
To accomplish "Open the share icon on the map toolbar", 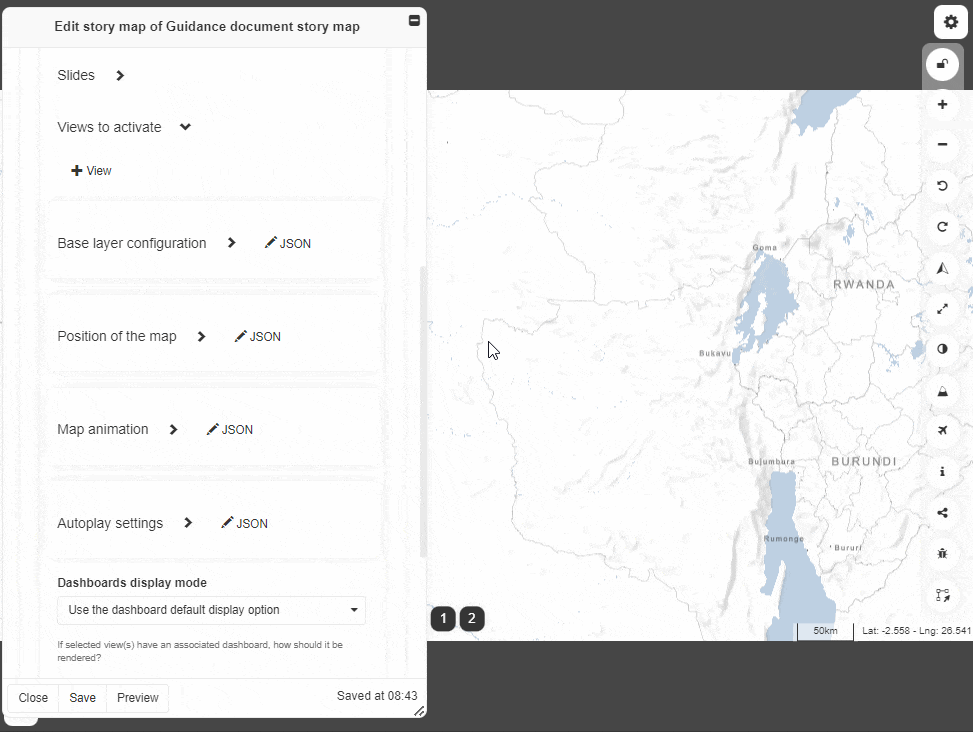I will click(942, 513).
